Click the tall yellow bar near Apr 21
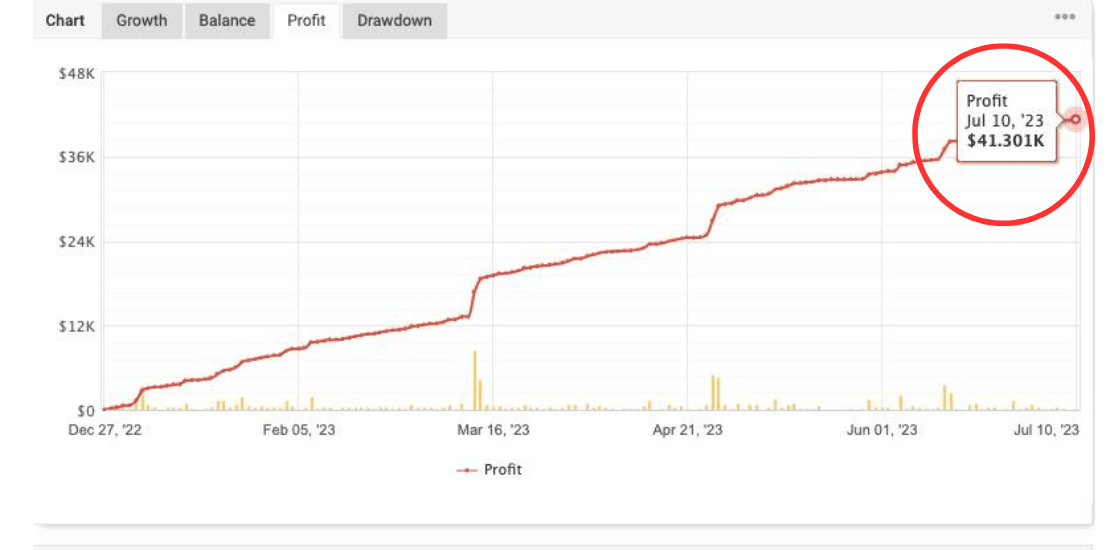Image resolution: width=1111 pixels, height=550 pixels. tap(713, 392)
